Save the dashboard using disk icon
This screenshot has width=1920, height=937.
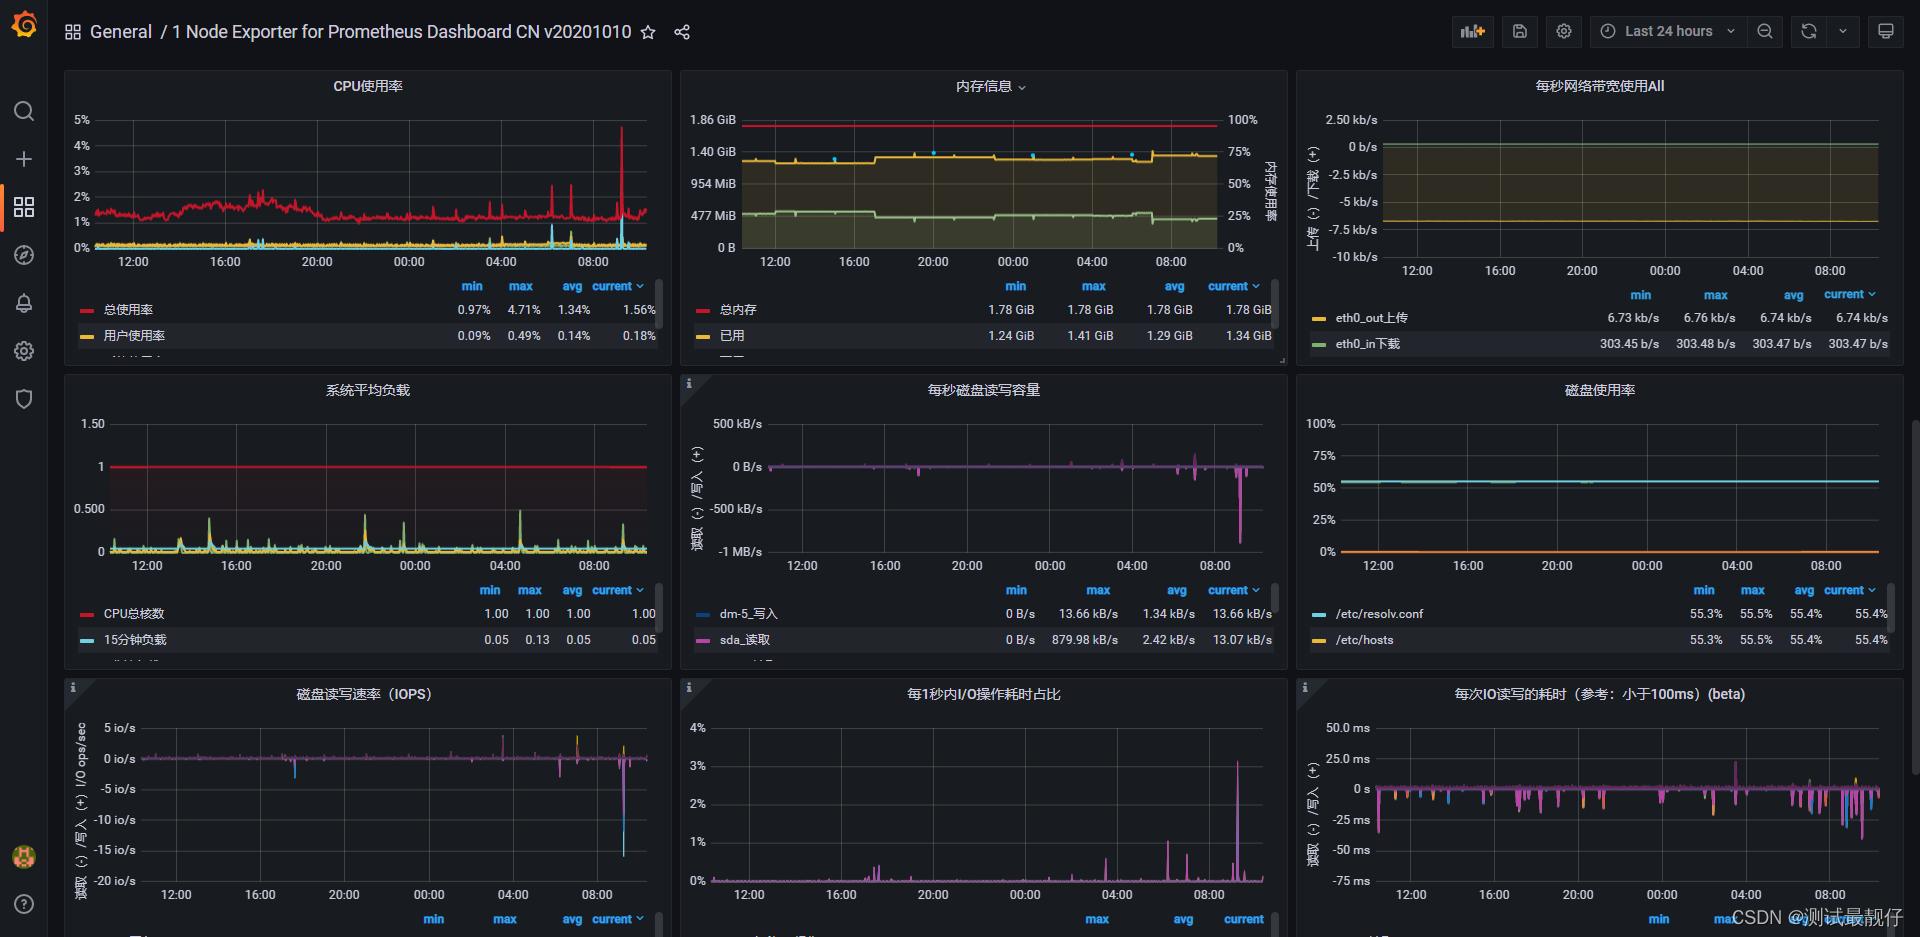coord(1520,32)
